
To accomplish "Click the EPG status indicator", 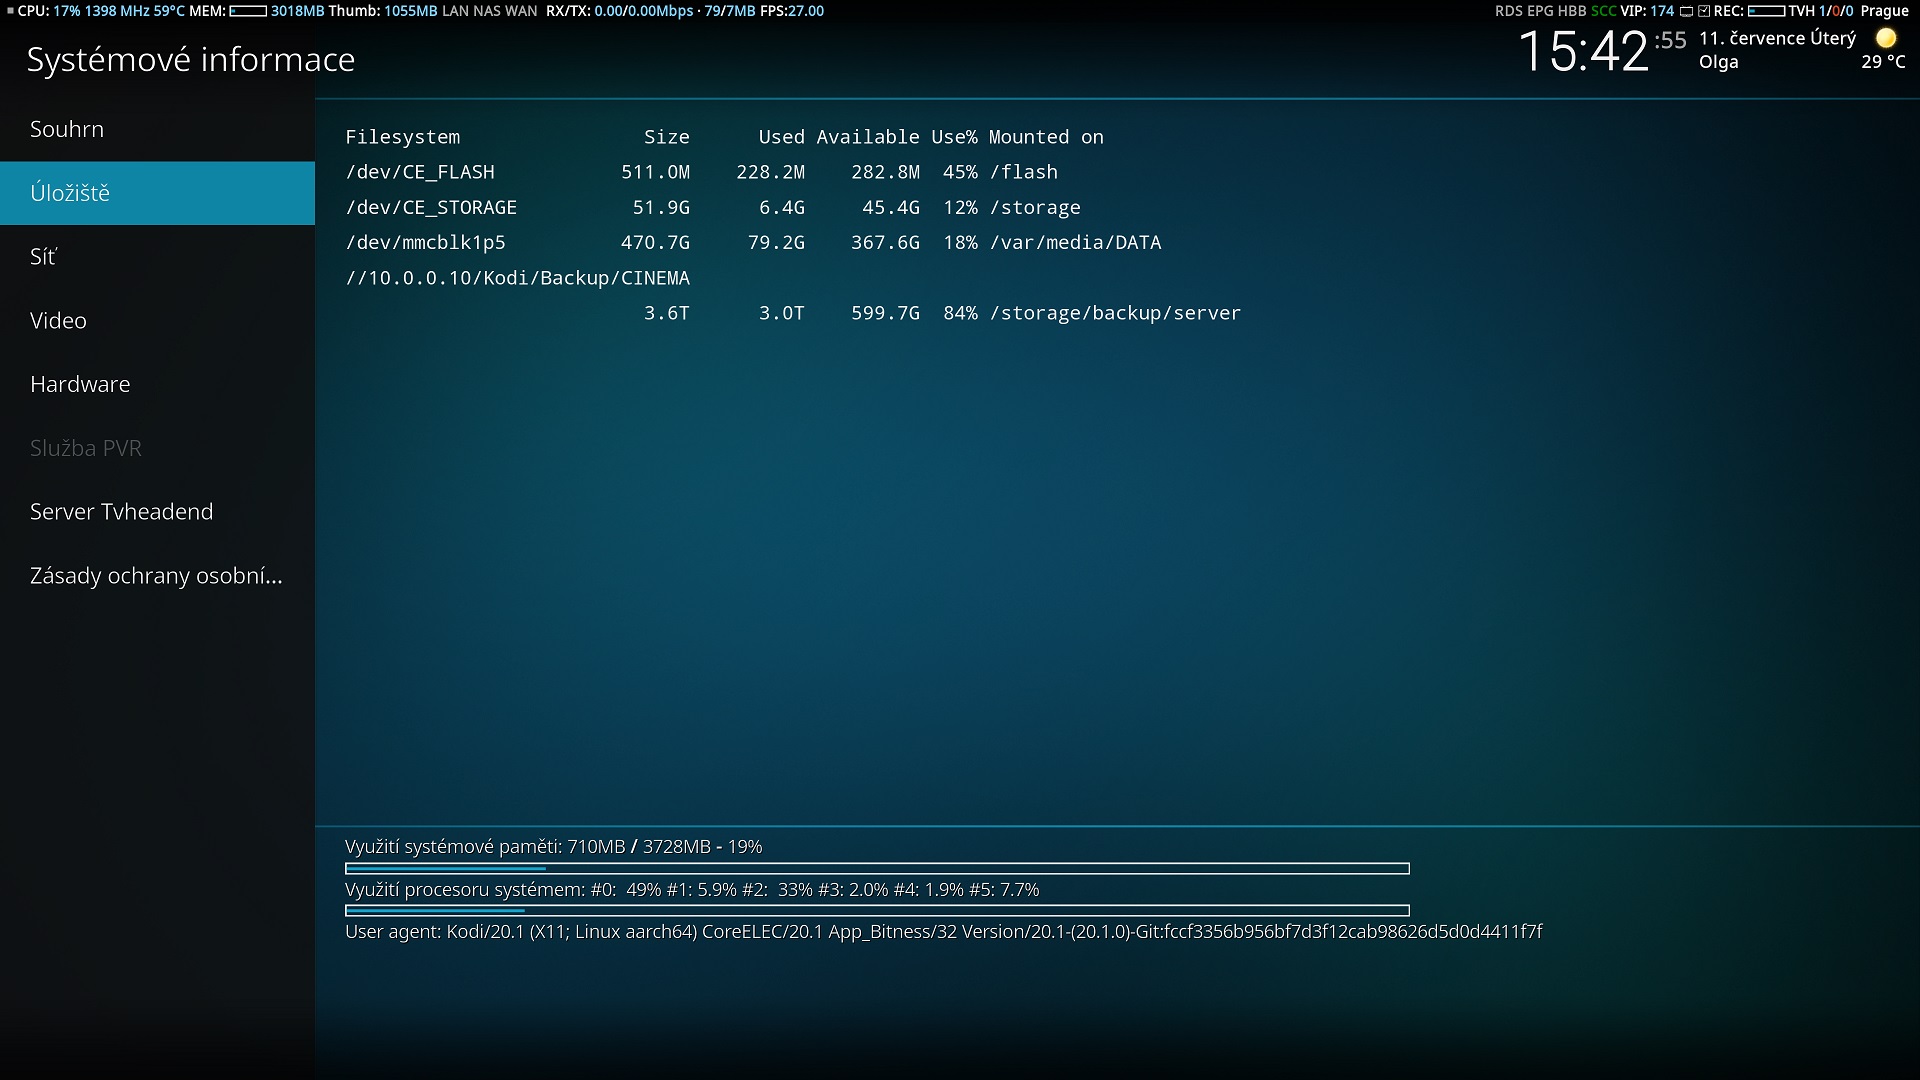I will click(x=1540, y=11).
